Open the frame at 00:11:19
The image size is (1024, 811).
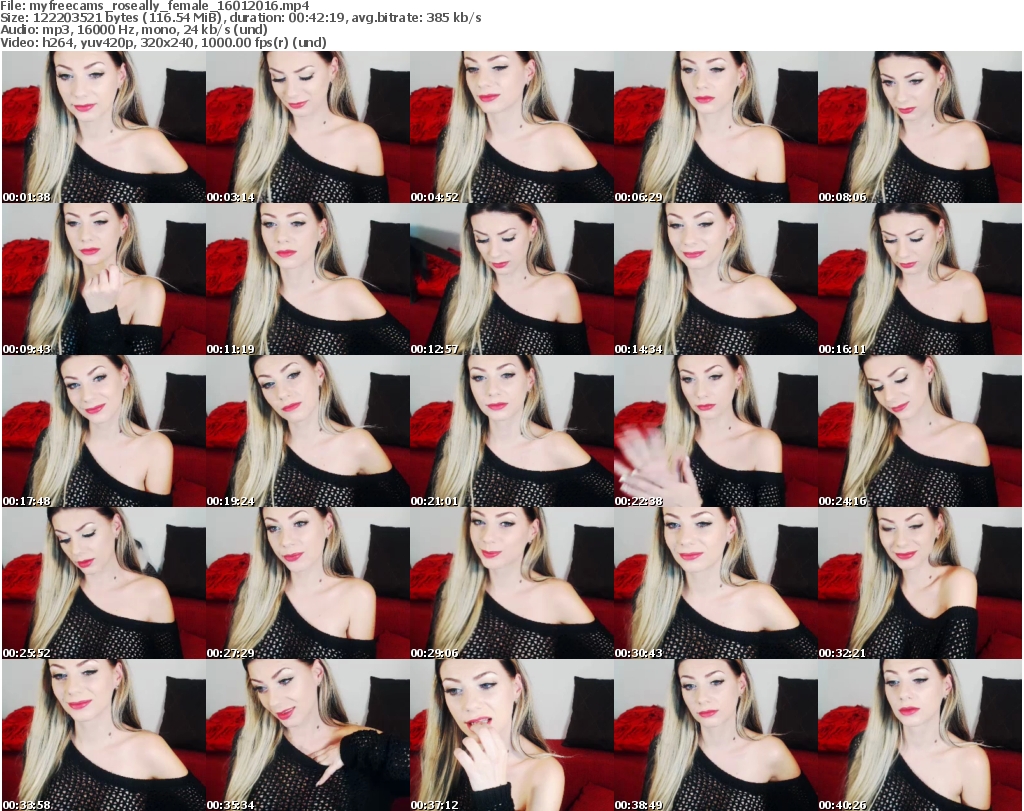click(308, 279)
